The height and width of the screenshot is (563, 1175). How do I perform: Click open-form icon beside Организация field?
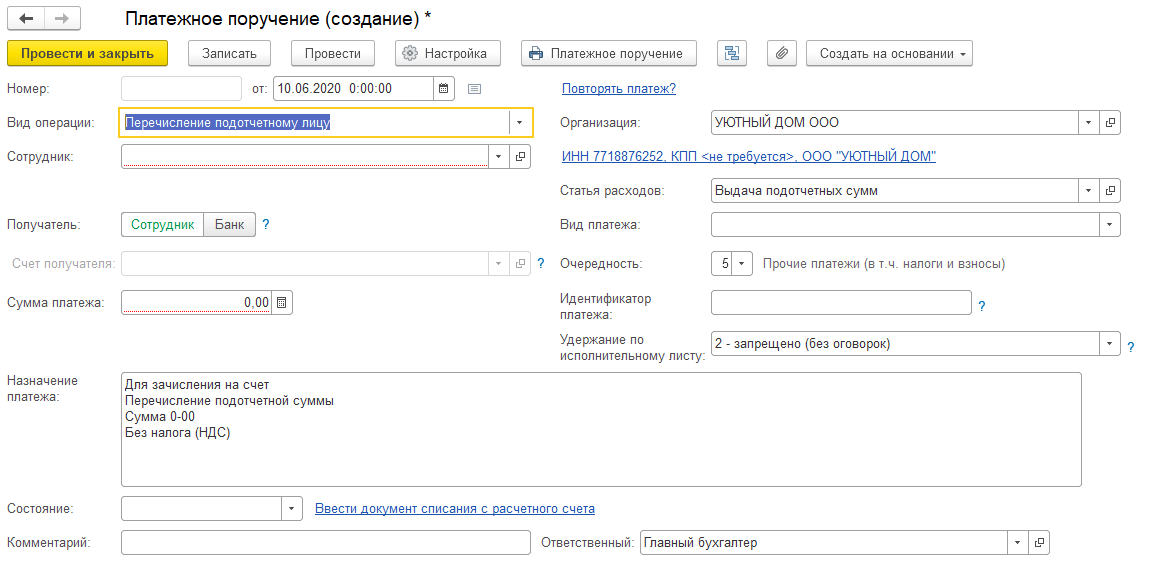click(x=1111, y=123)
